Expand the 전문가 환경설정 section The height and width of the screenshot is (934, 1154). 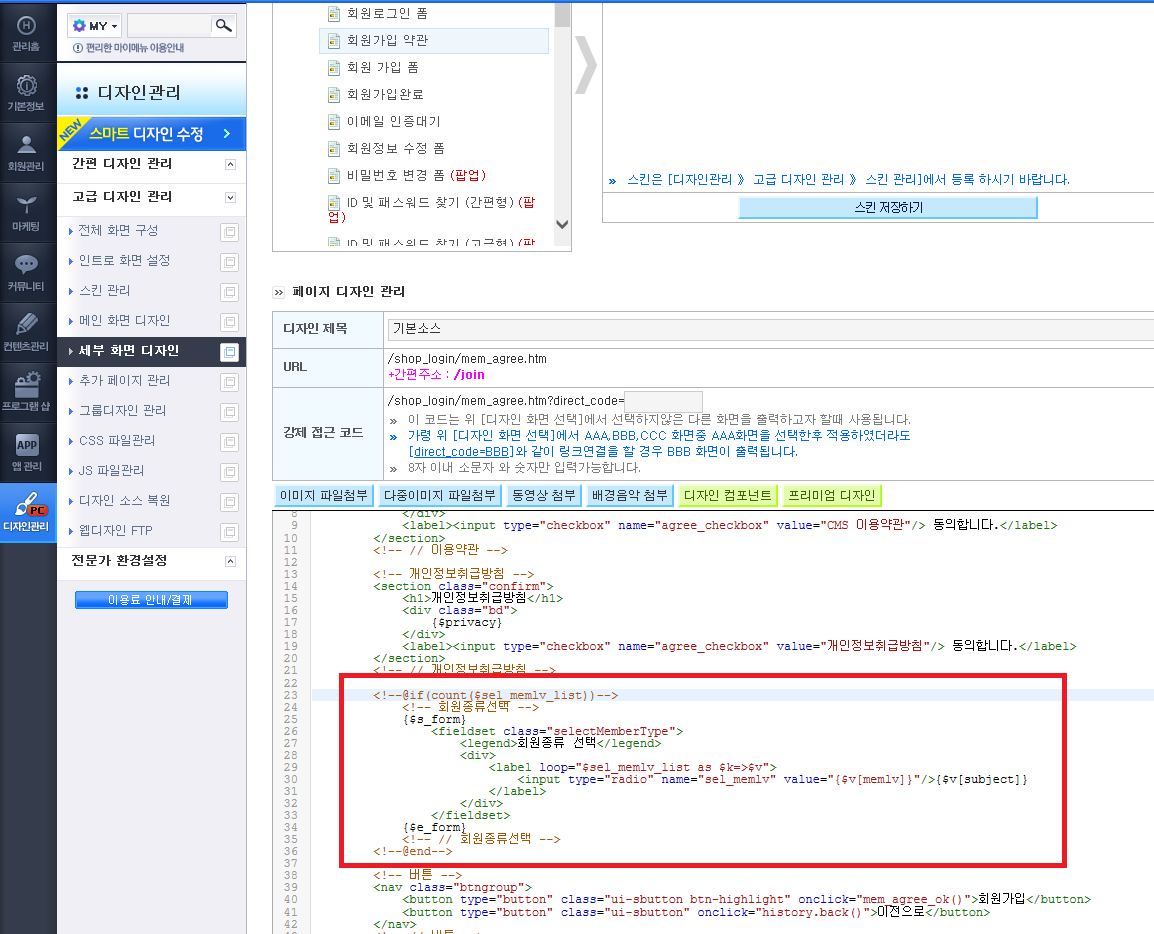point(230,562)
